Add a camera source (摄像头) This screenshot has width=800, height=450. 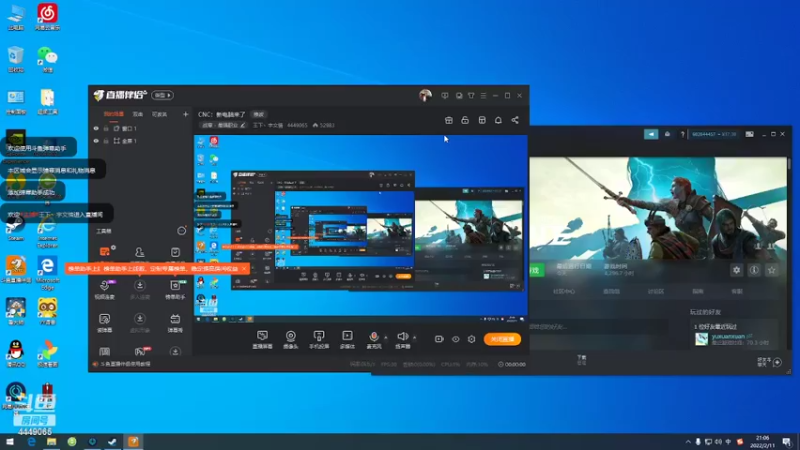[x=290, y=339]
